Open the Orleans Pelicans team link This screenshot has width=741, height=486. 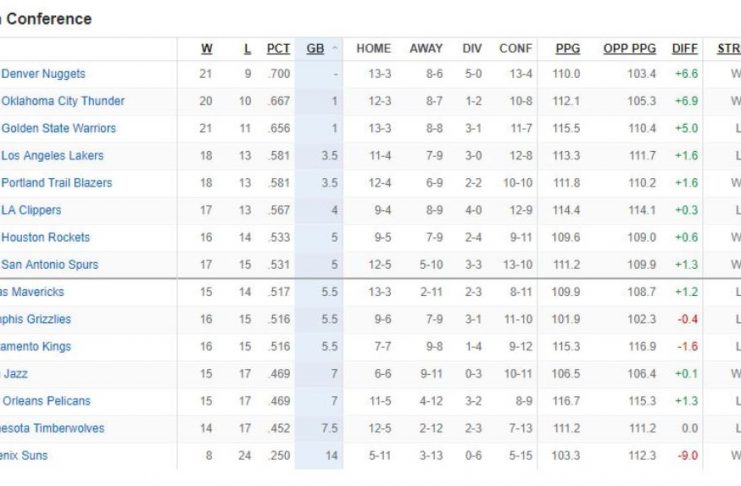45,401
